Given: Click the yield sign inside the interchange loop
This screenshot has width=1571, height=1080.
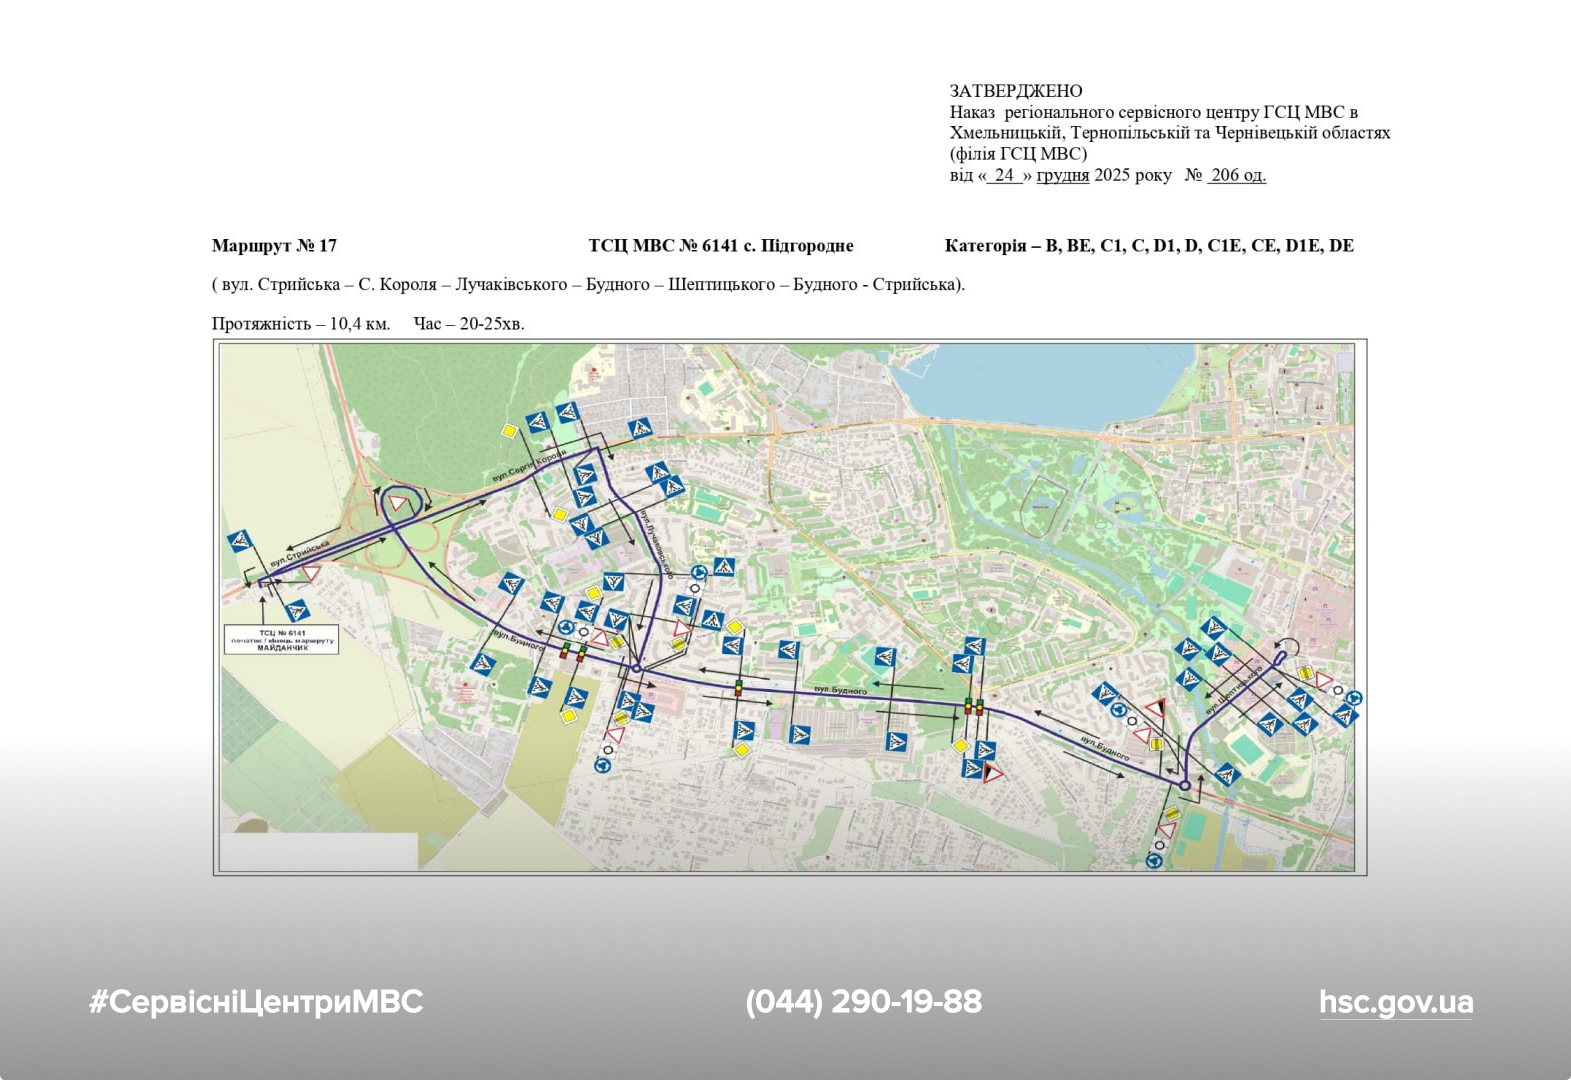Looking at the screenshot, I should pos(398,503).
